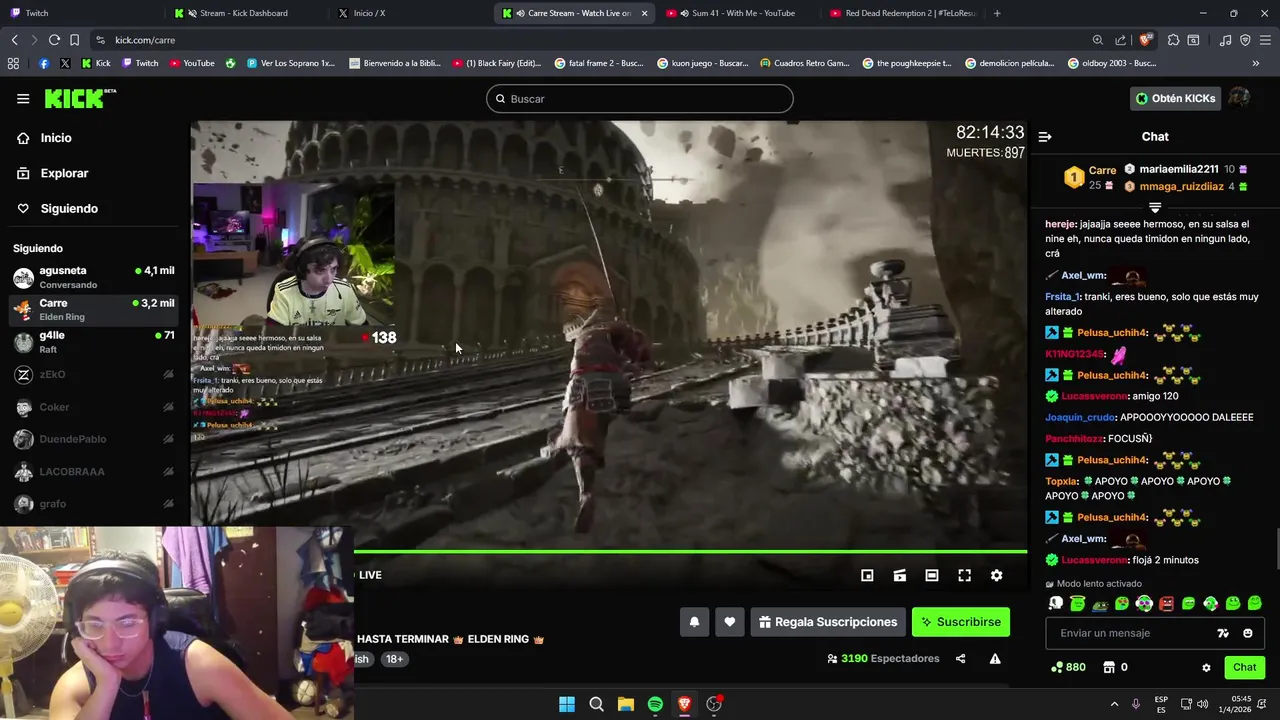Viewport: 1280px width, 720px height.
Task: Switch to theater mode
Action: 932,575
